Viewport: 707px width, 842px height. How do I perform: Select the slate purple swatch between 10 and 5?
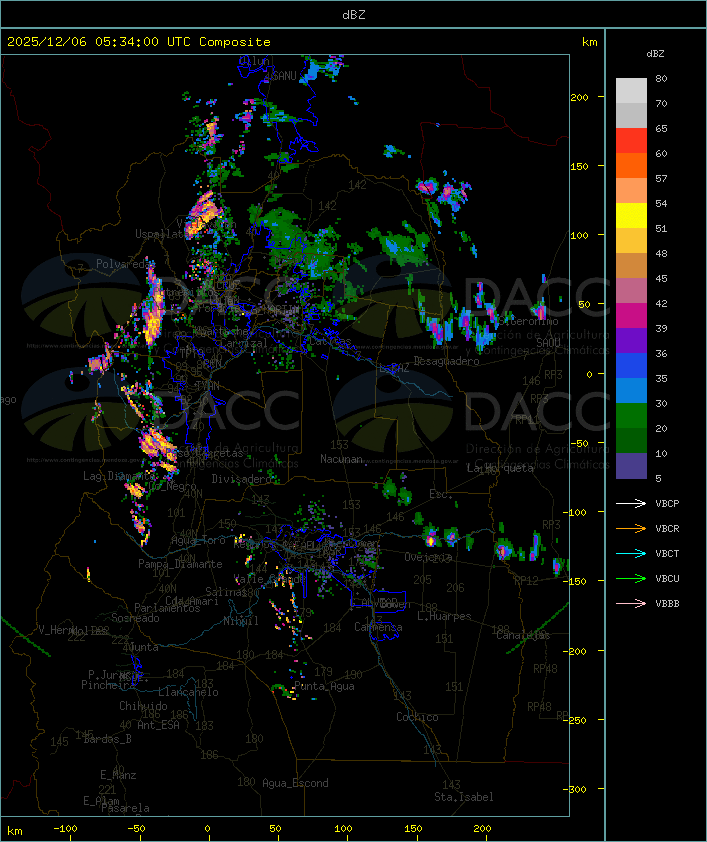(631, 466)
